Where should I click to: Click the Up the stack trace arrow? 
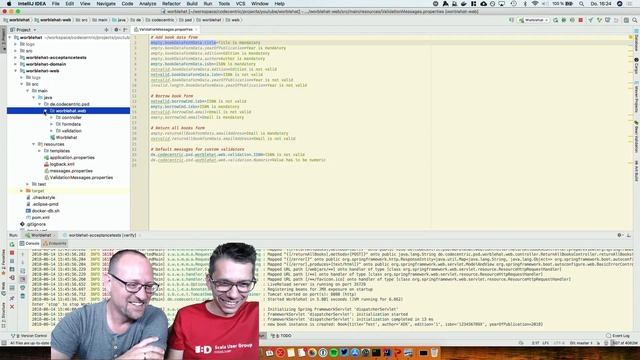coord(23,253)
